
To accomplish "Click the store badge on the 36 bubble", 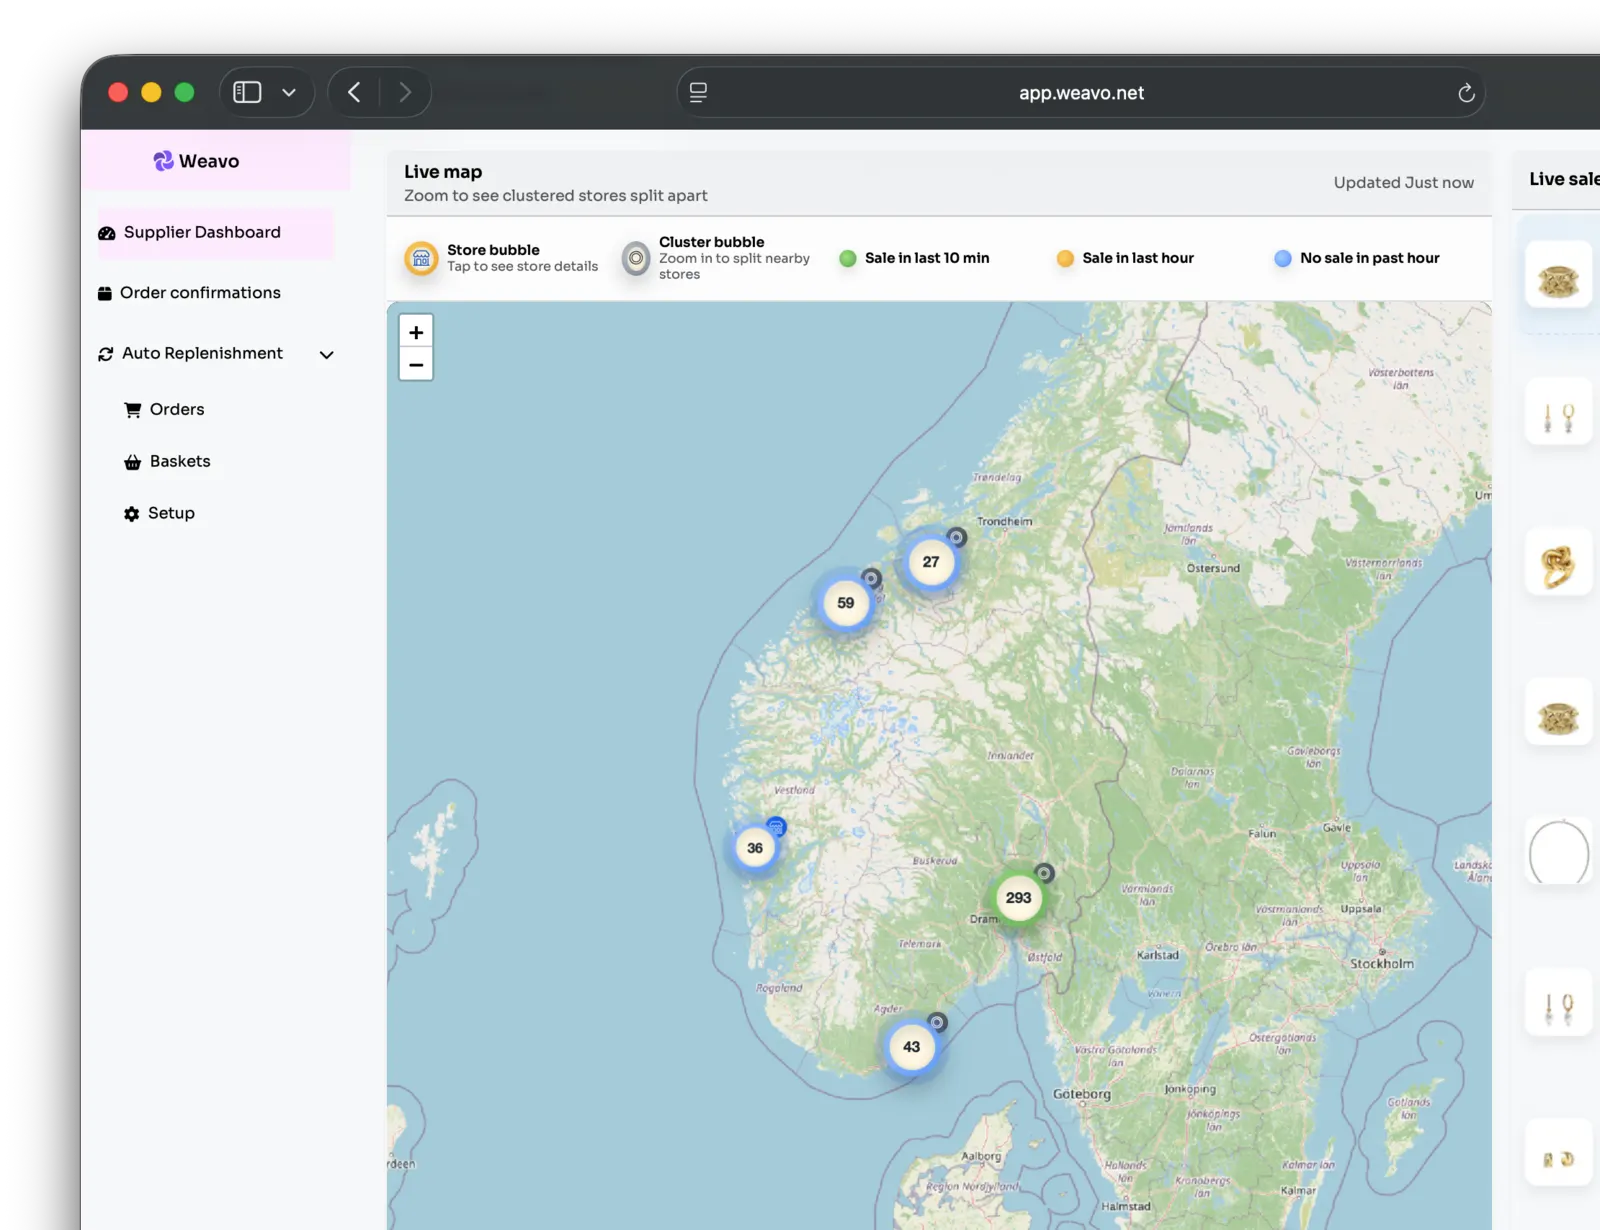I will click(x=776, y=826).
